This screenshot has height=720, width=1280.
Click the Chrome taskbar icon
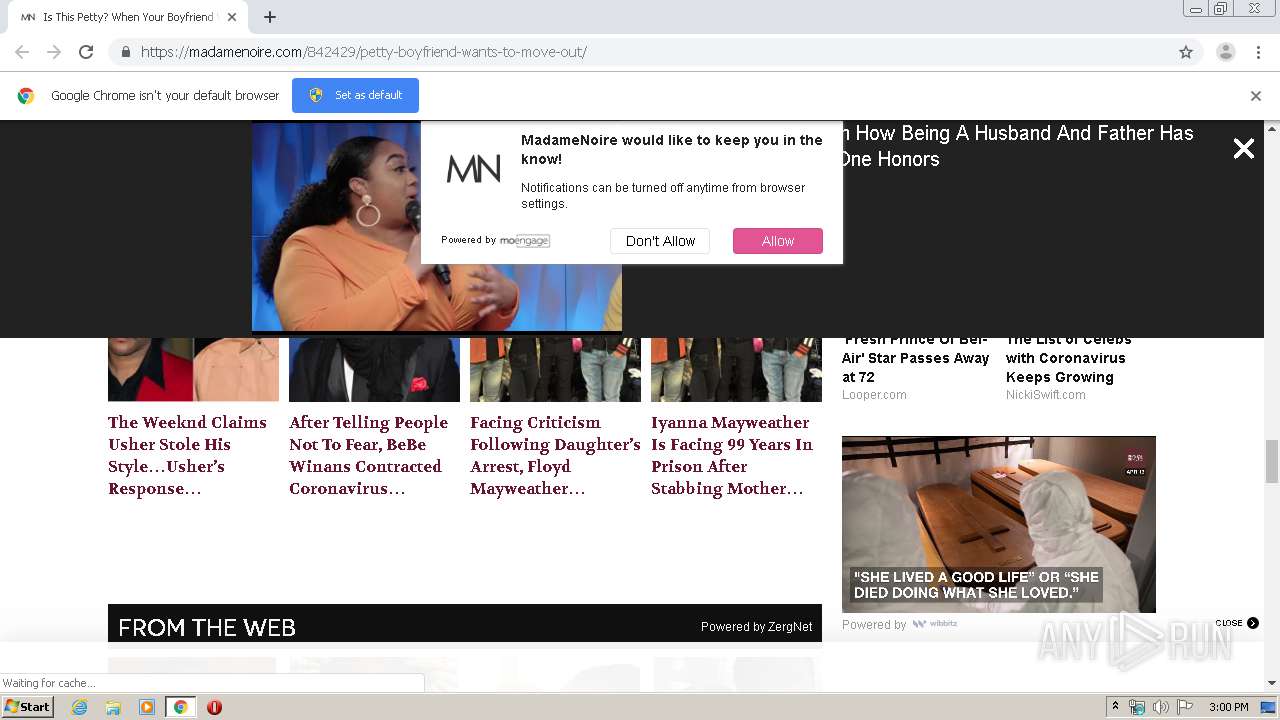[x=180, y=707]
